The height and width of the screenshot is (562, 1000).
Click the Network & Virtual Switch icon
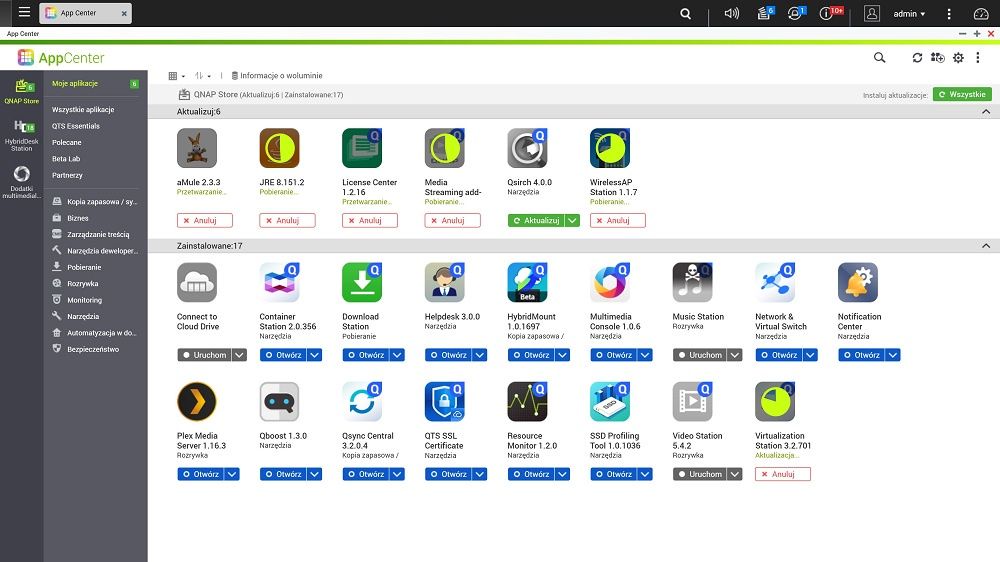tap(775, 283)
